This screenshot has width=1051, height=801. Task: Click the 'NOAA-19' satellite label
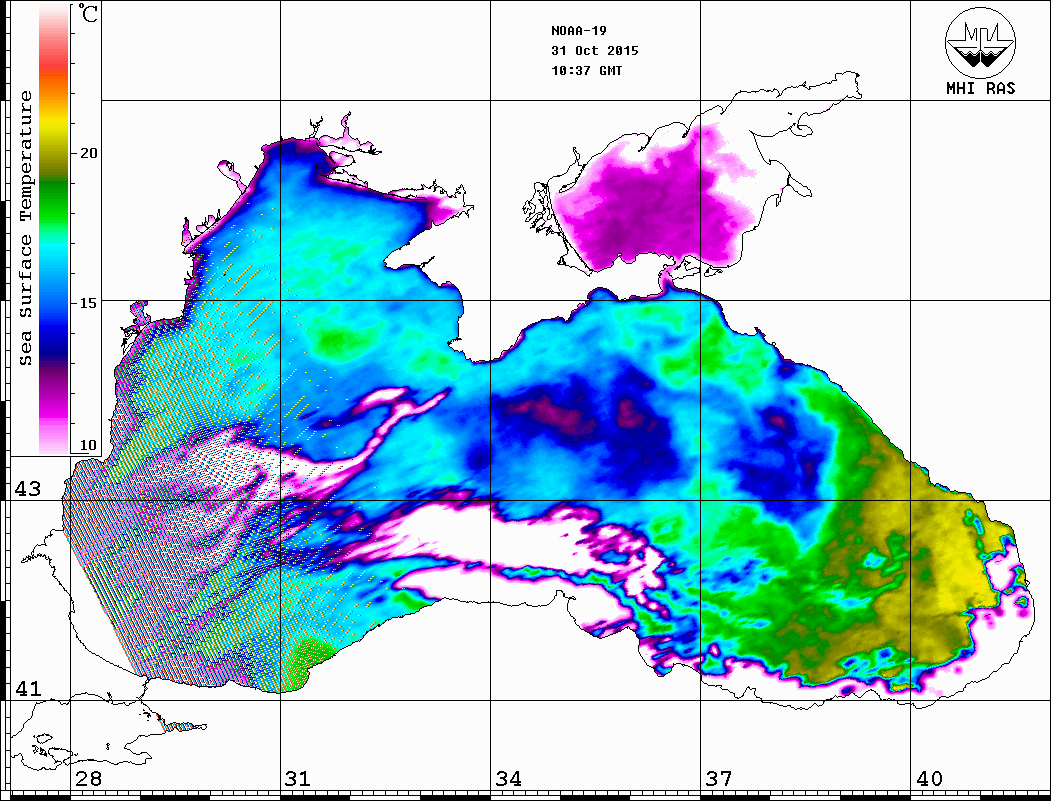coord(579,31)
